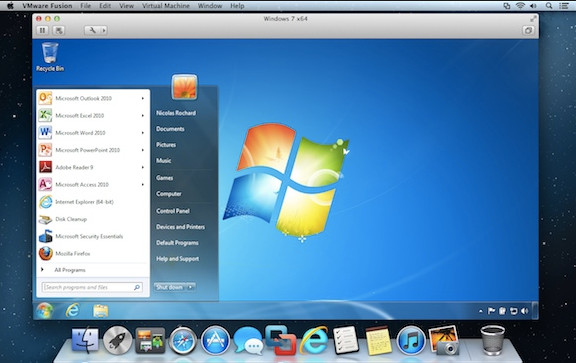576x363 pixels.
Task: Open Spotlight search in Mac menu bar
Action: tap(549, 6)
